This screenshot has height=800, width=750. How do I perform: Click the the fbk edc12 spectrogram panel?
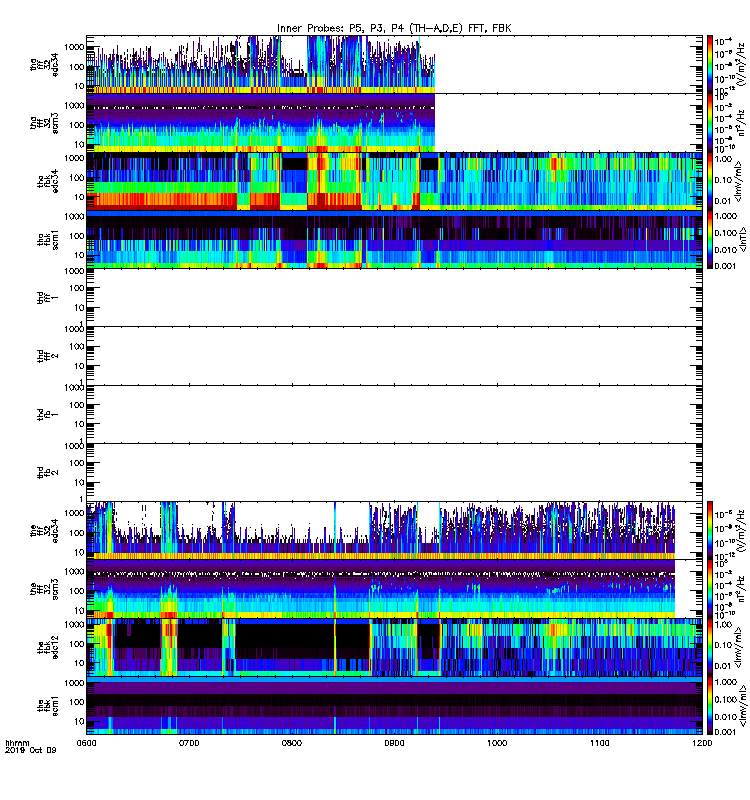[x=394, y=647]
